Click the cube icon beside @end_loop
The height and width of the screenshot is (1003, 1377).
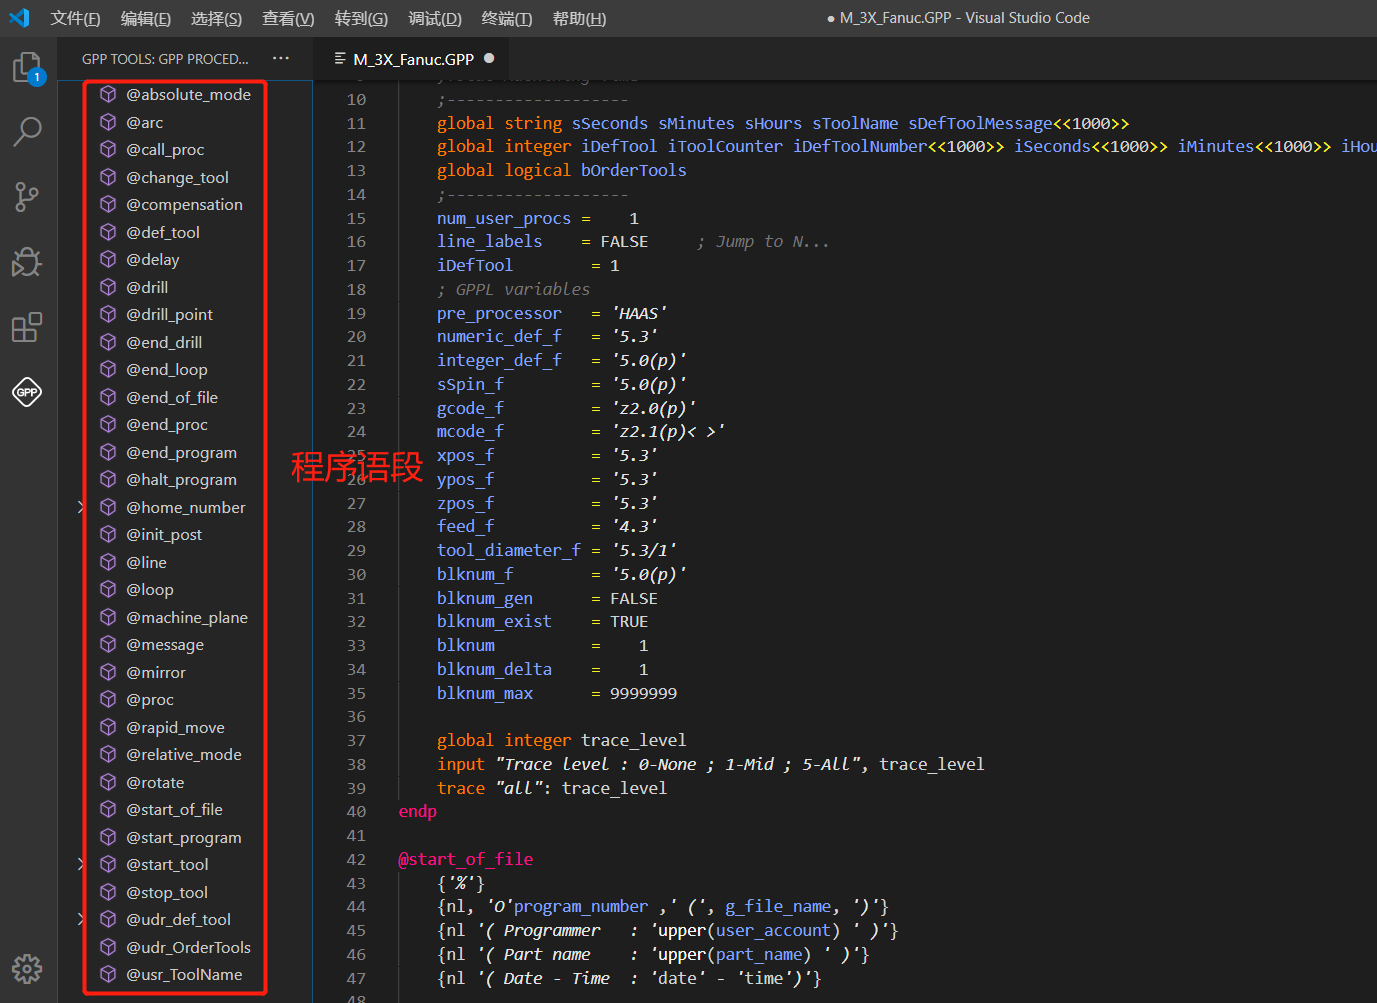point(108,369)
